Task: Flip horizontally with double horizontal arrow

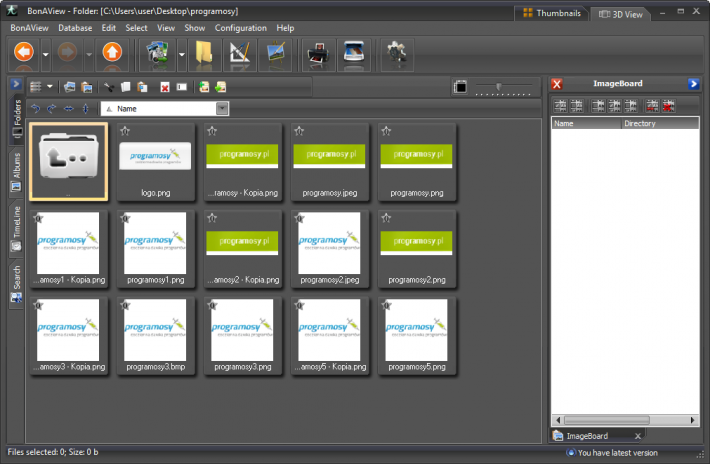Action: tap(68, 109)
